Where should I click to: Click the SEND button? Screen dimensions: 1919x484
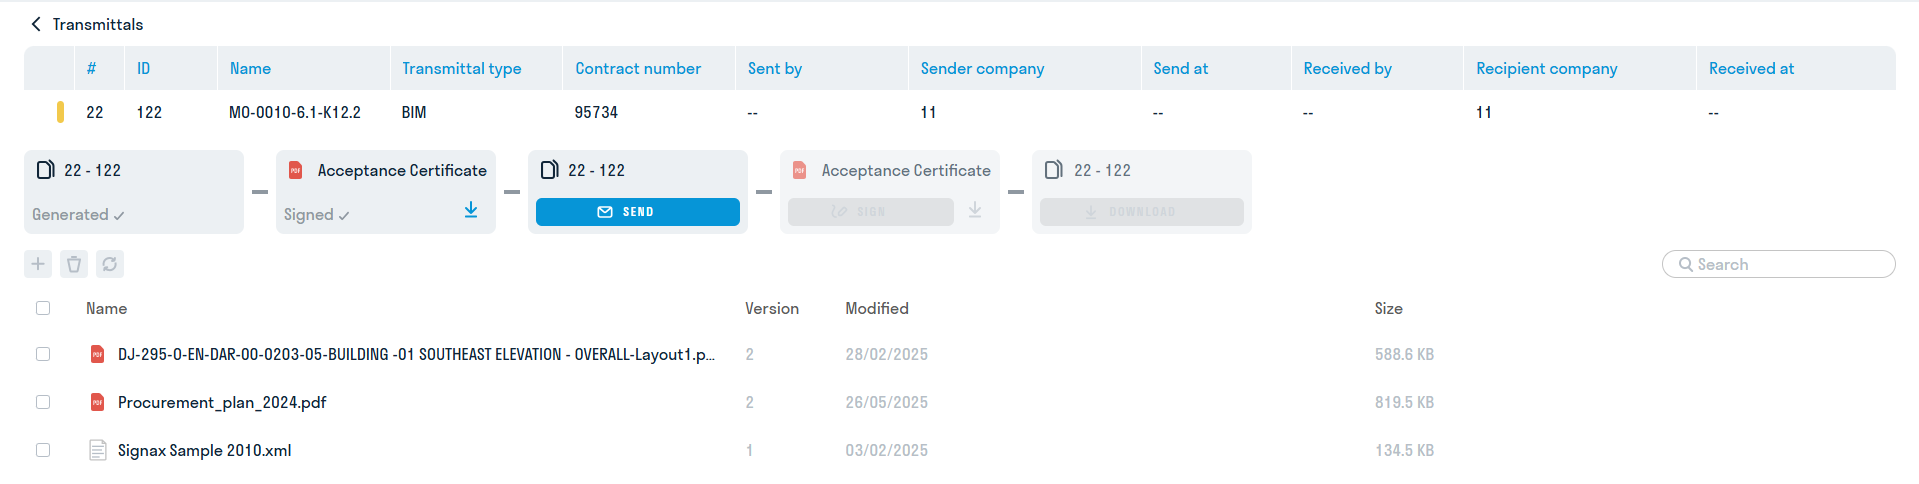click(638, 212)
